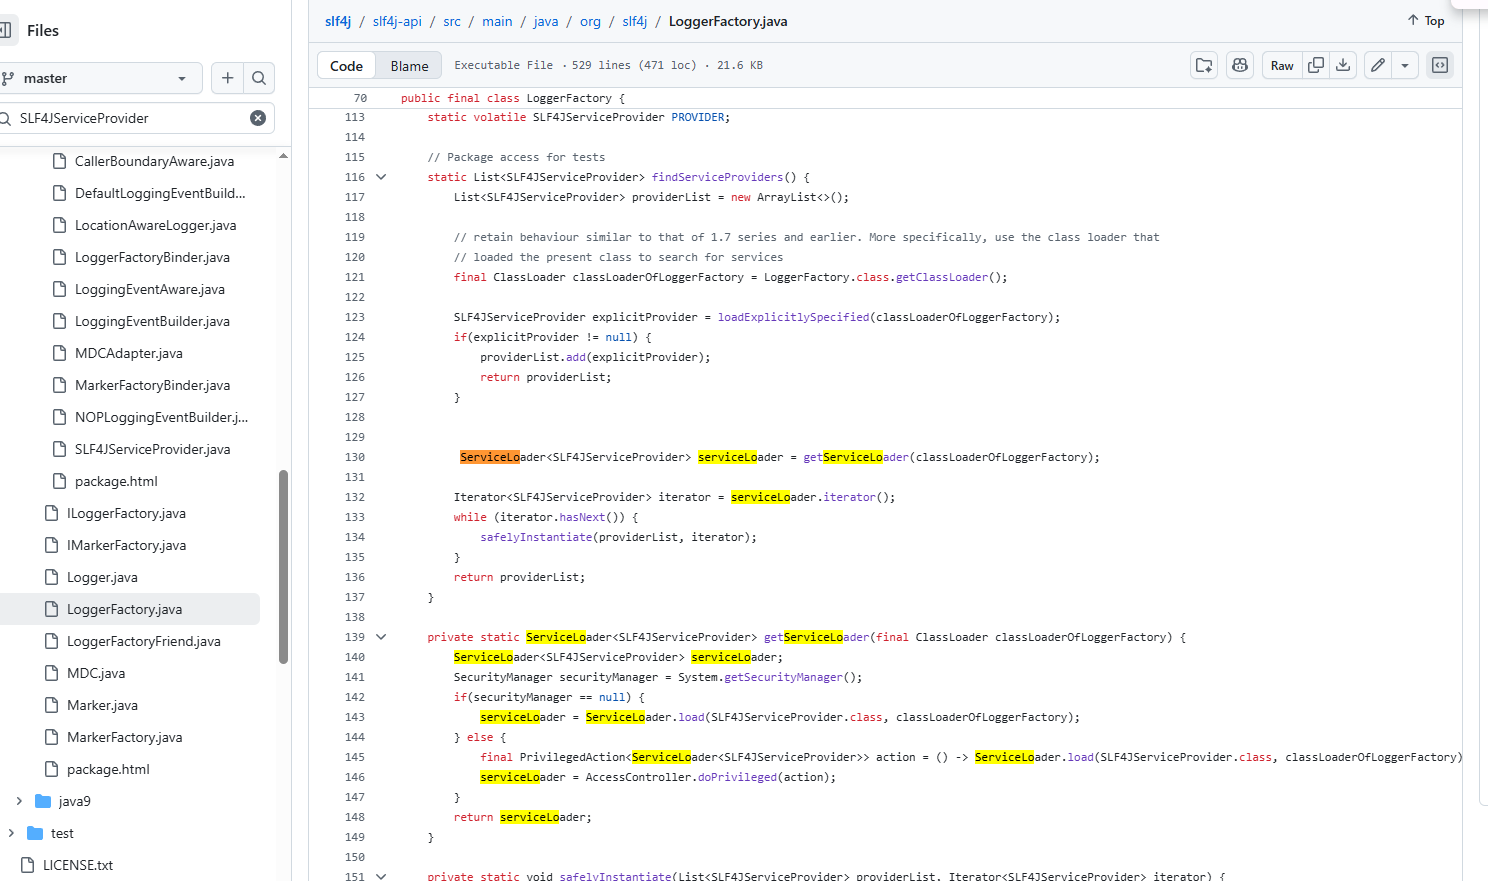Open MarkerFactoryBinder.java file
Screen dimensions: 1488x881
152,385
